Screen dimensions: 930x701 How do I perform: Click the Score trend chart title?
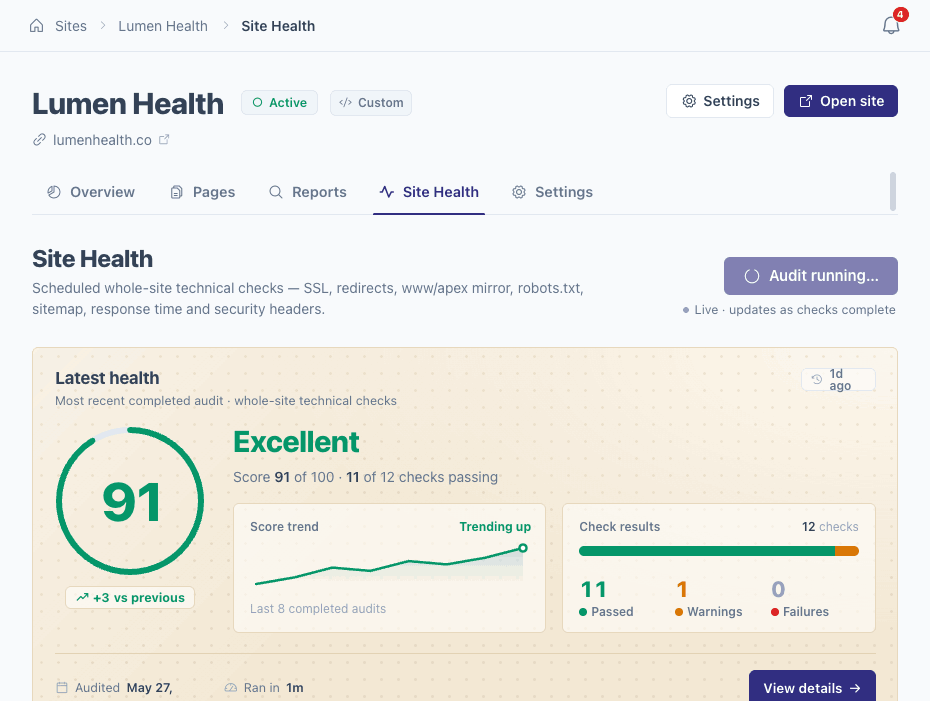(x=284, y=527)
